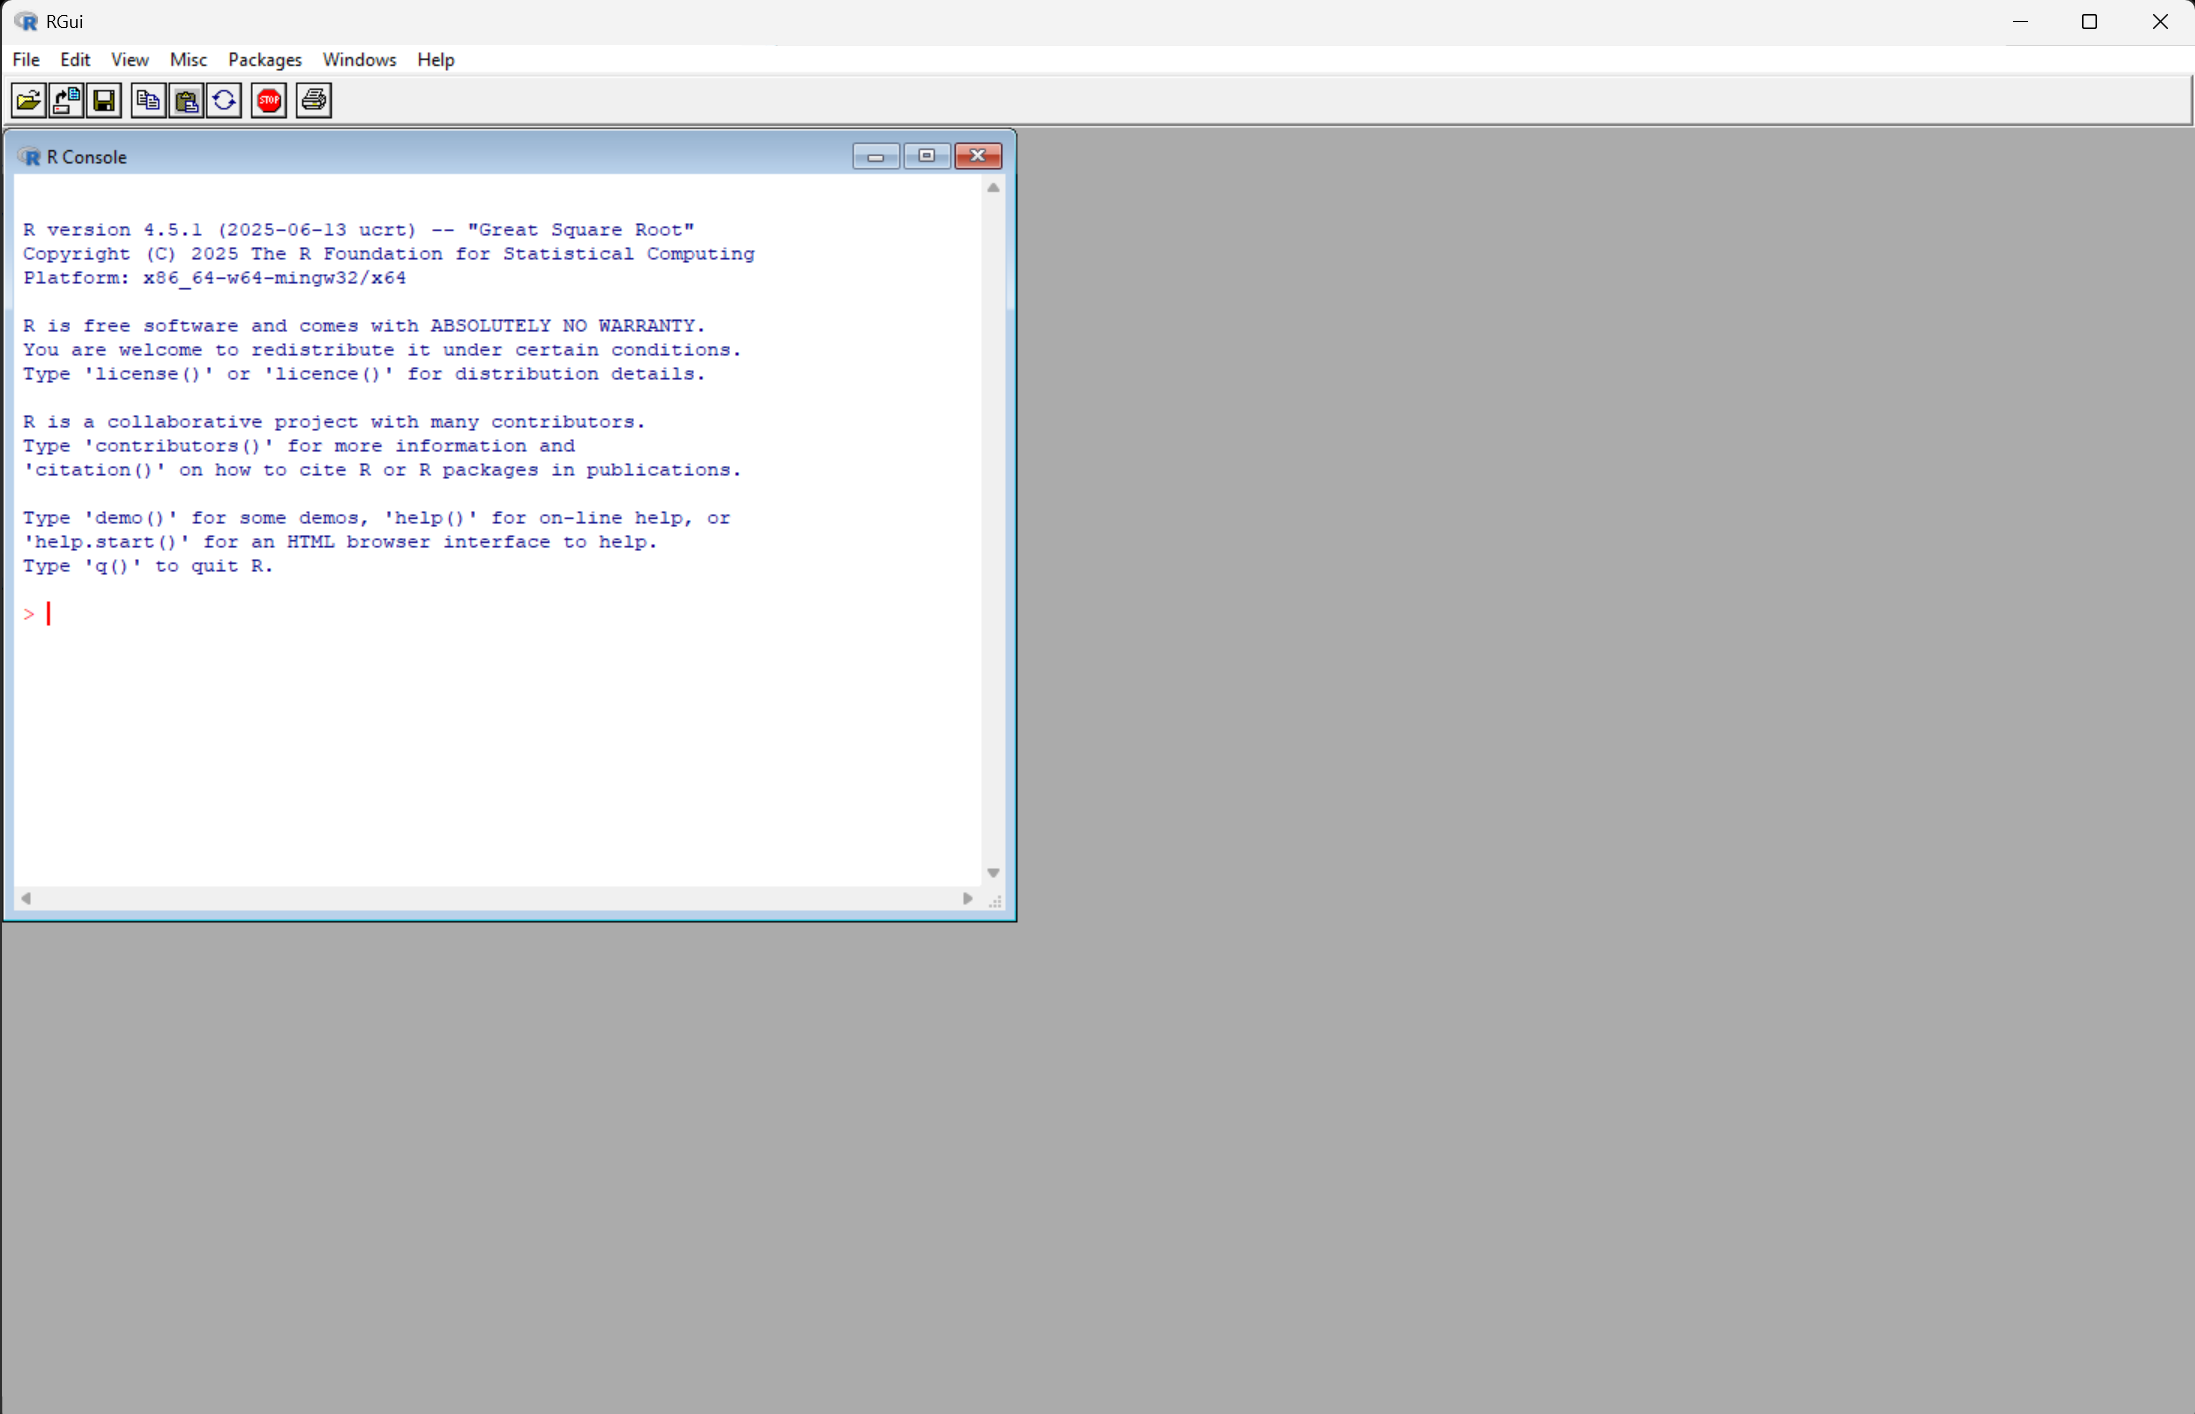Screen dimensions: 2195x1414
Task: Open the File menu
Action: (x=26, y=60)
